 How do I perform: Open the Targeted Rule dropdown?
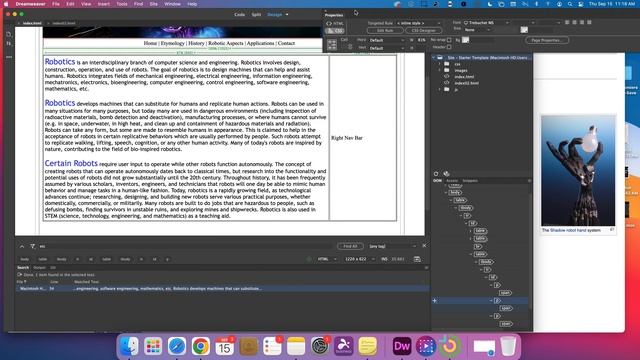418,23
